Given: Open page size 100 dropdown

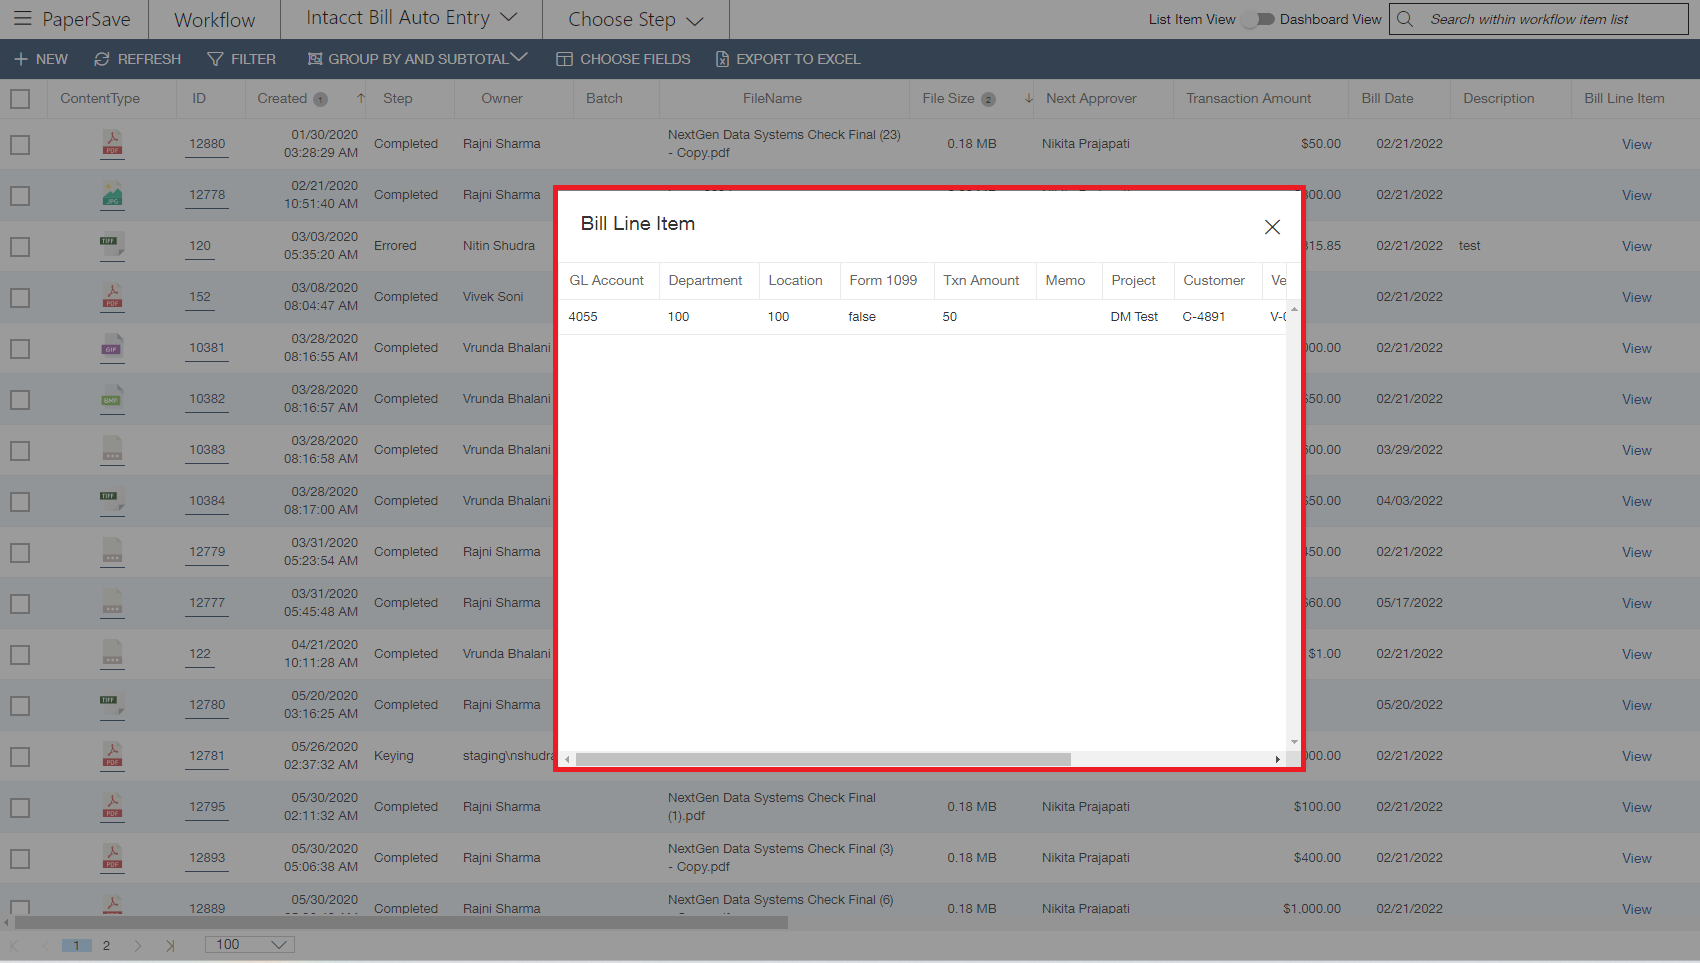Looking at the screenshot, I should (250, 945).
